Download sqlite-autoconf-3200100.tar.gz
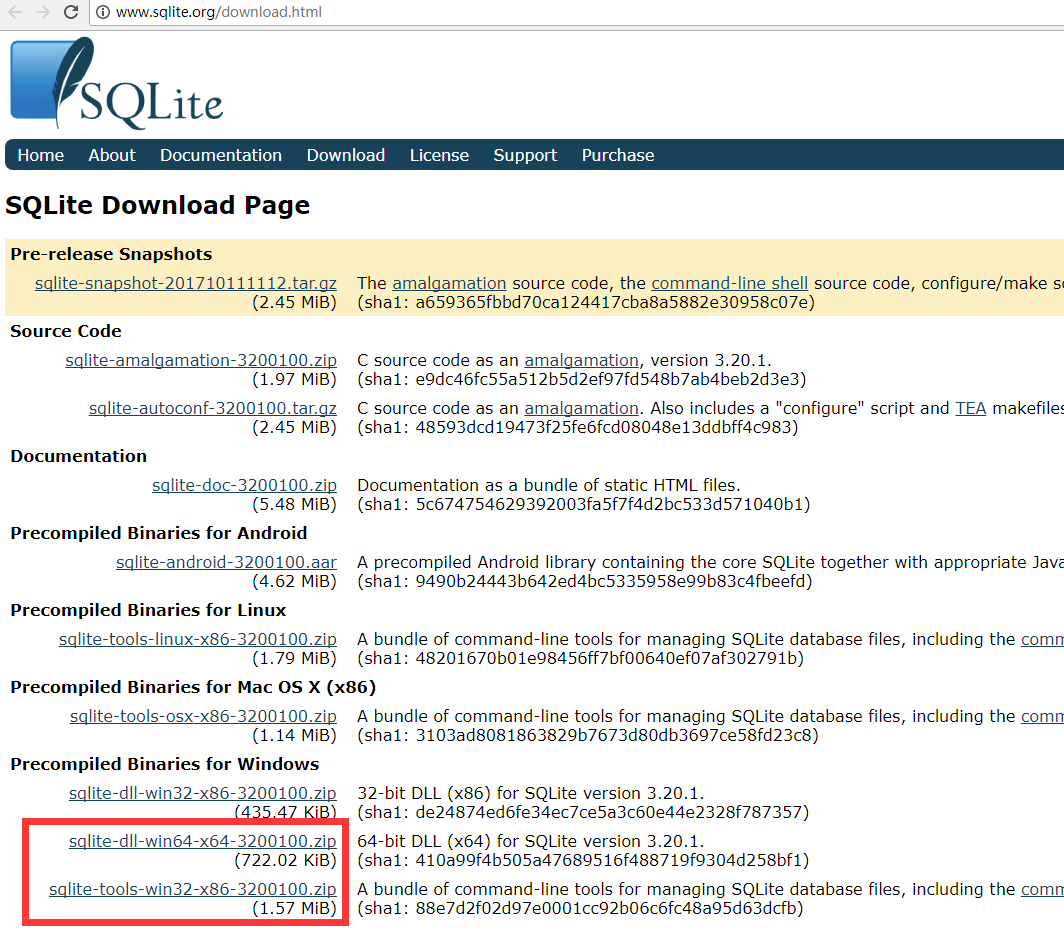 (212, 408)
